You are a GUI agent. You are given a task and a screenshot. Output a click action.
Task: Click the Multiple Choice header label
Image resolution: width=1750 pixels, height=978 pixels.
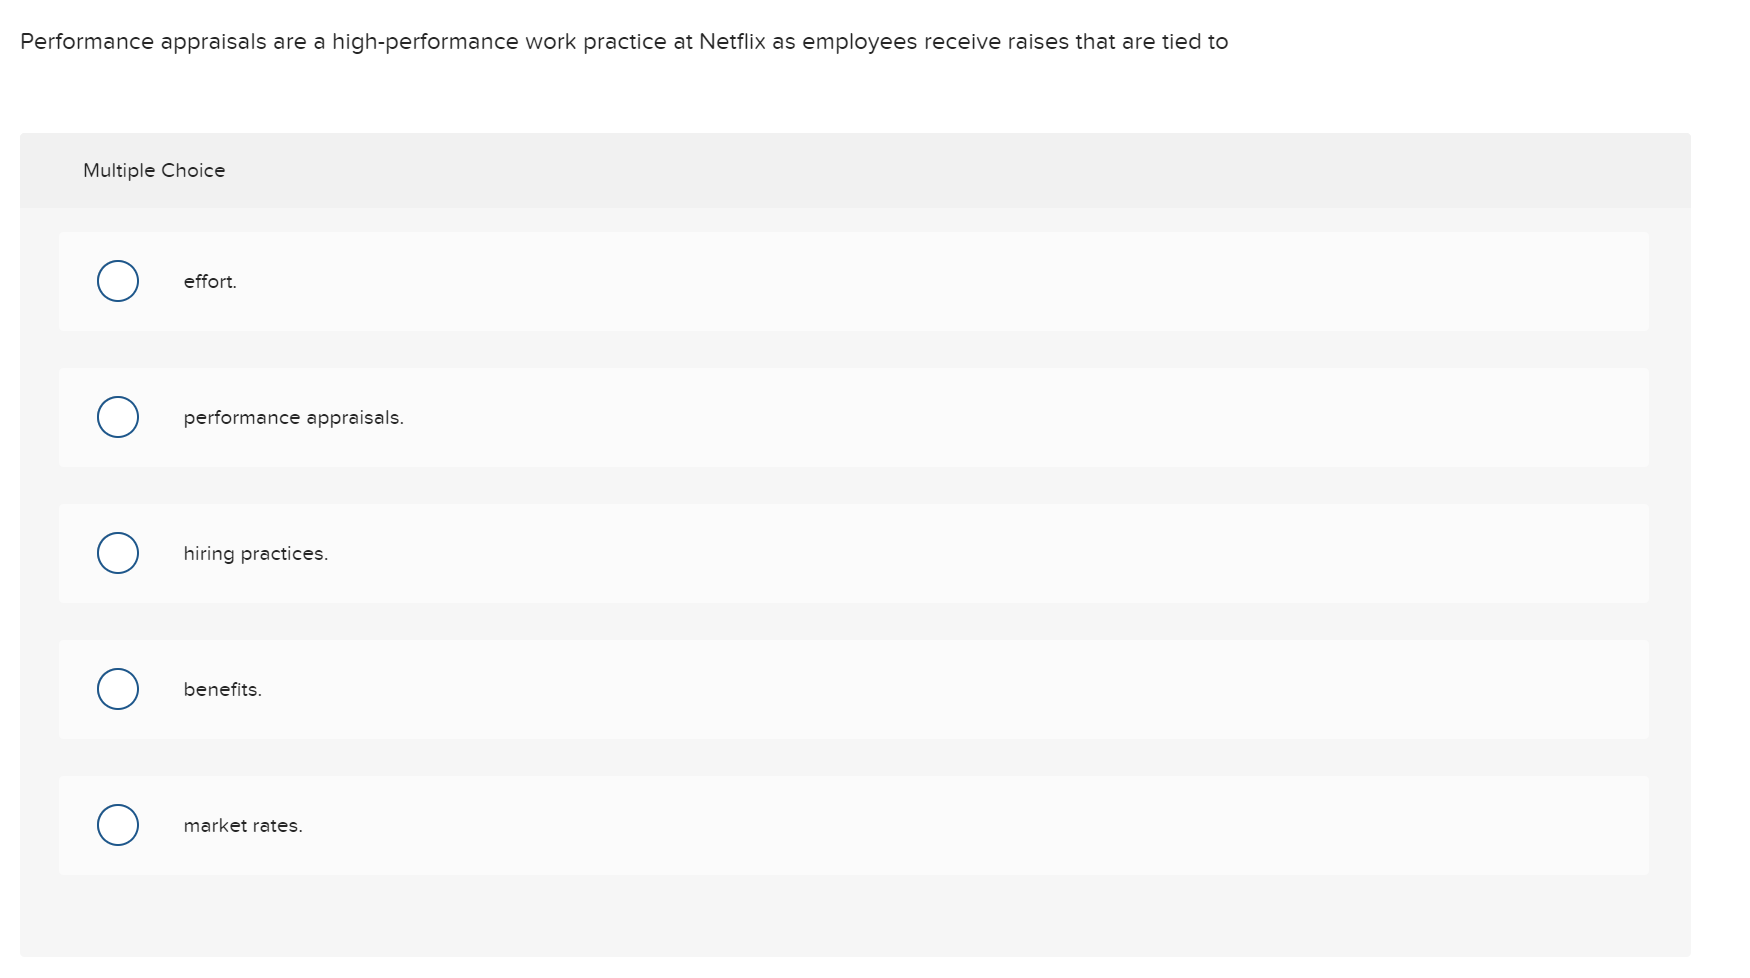point(154,170)
